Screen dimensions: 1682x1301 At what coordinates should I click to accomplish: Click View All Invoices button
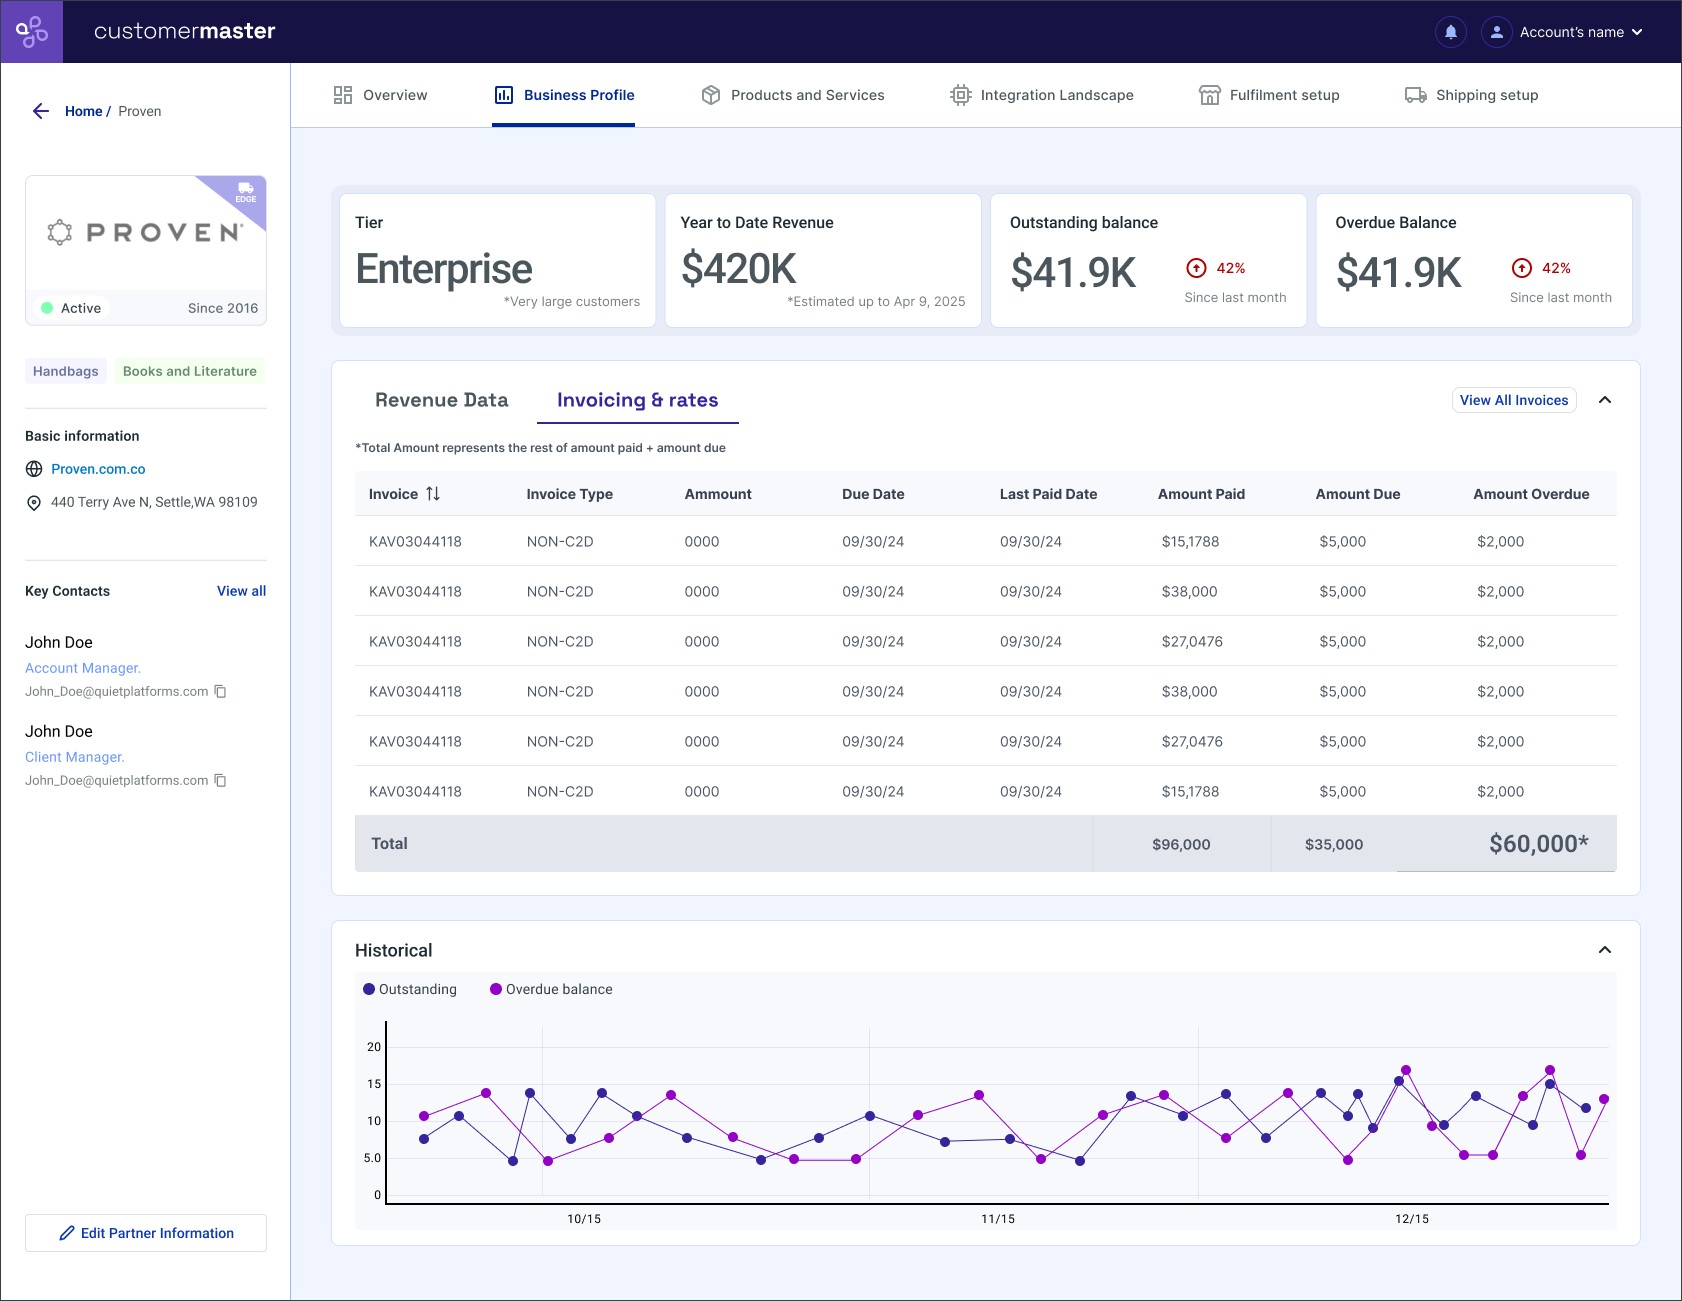[x=1514, y=400]
